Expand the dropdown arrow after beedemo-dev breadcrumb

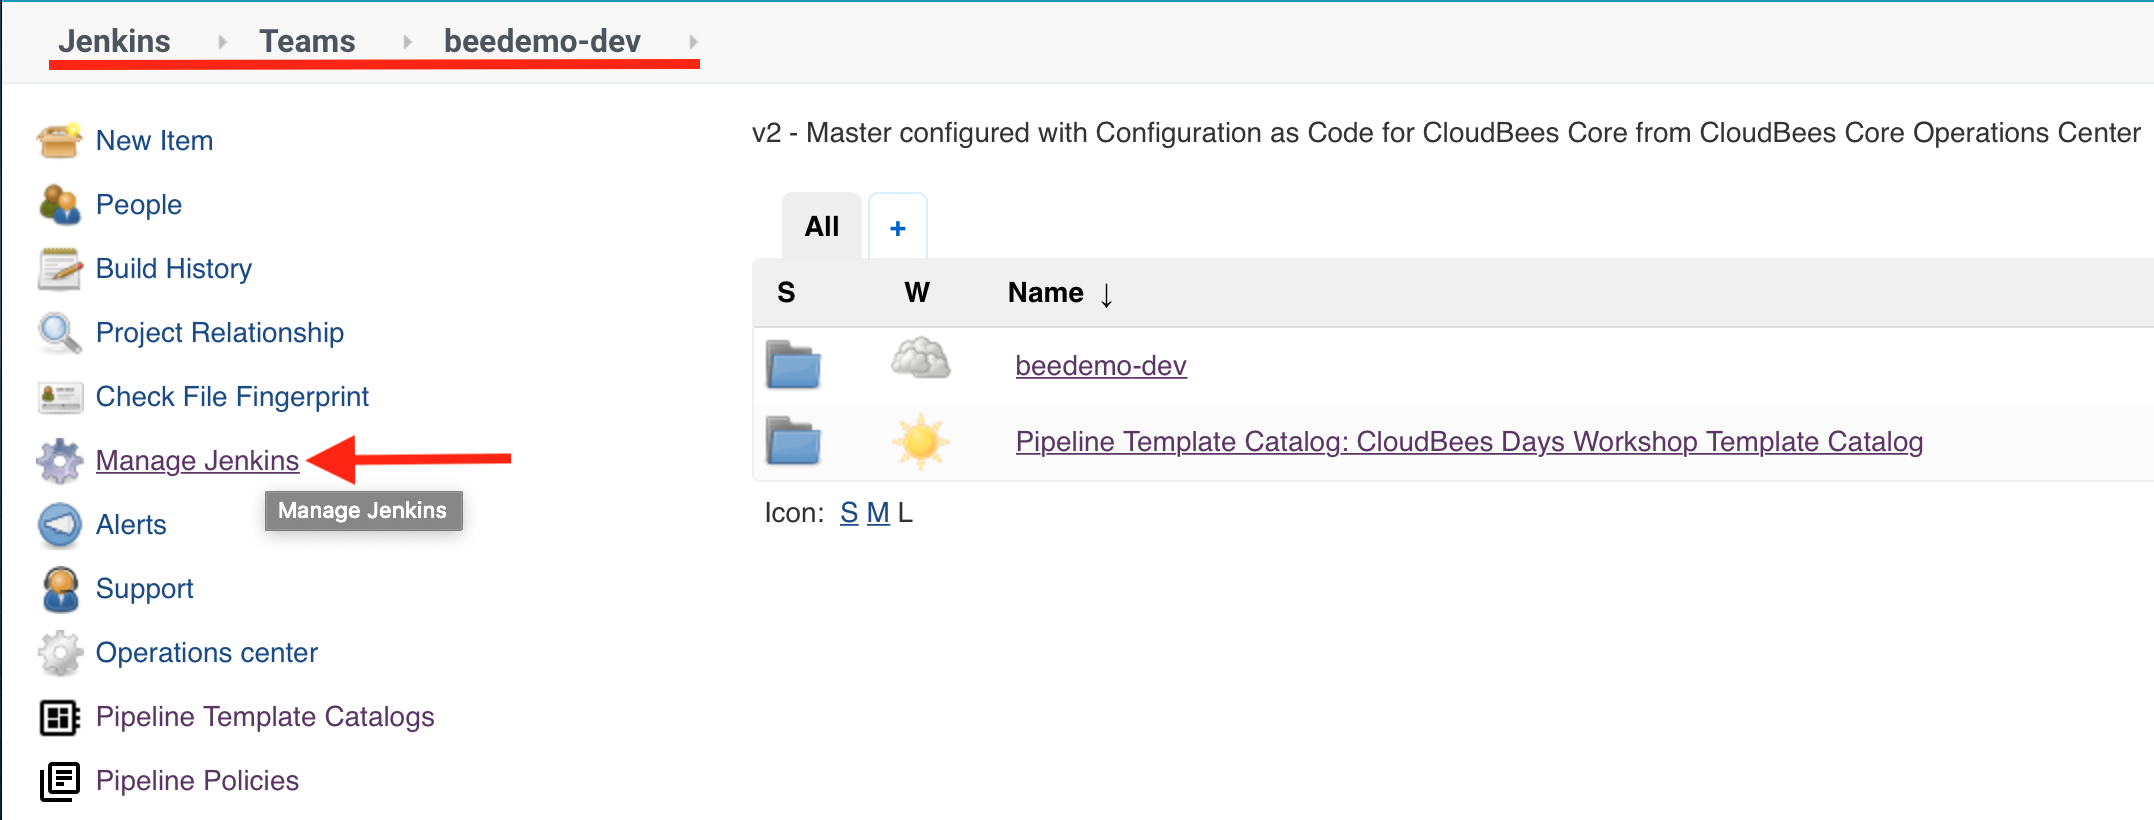693,41
